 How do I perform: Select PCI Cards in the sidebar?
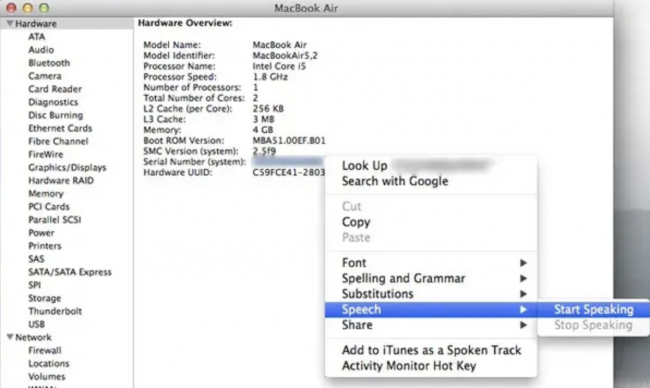click(49, 206)
